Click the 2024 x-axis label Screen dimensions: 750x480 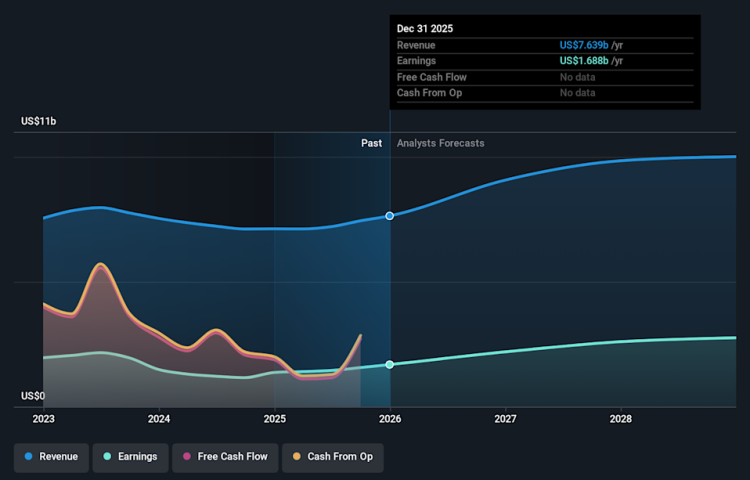(159, 419)
